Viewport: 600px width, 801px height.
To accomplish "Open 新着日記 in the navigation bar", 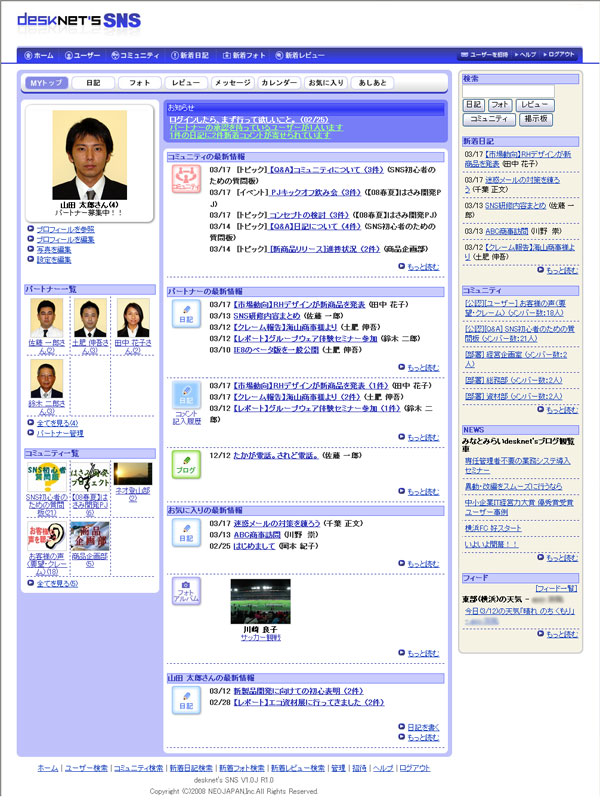I will (x=190, y=55).
